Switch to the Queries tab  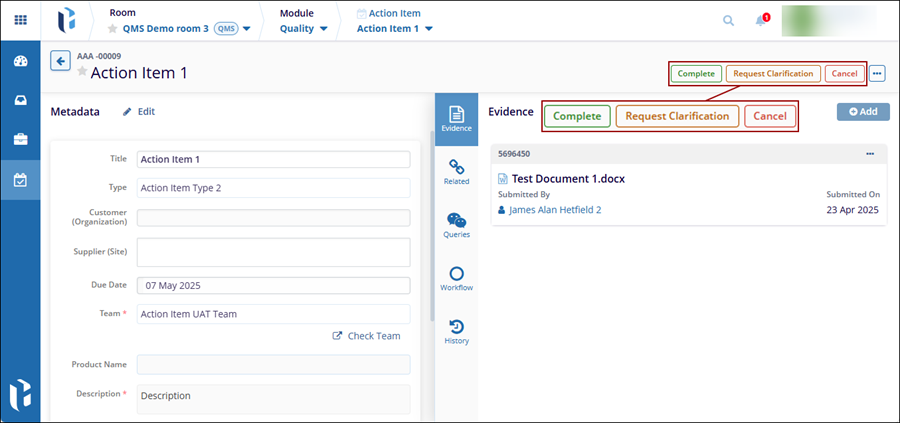click(x=456, y=225)
